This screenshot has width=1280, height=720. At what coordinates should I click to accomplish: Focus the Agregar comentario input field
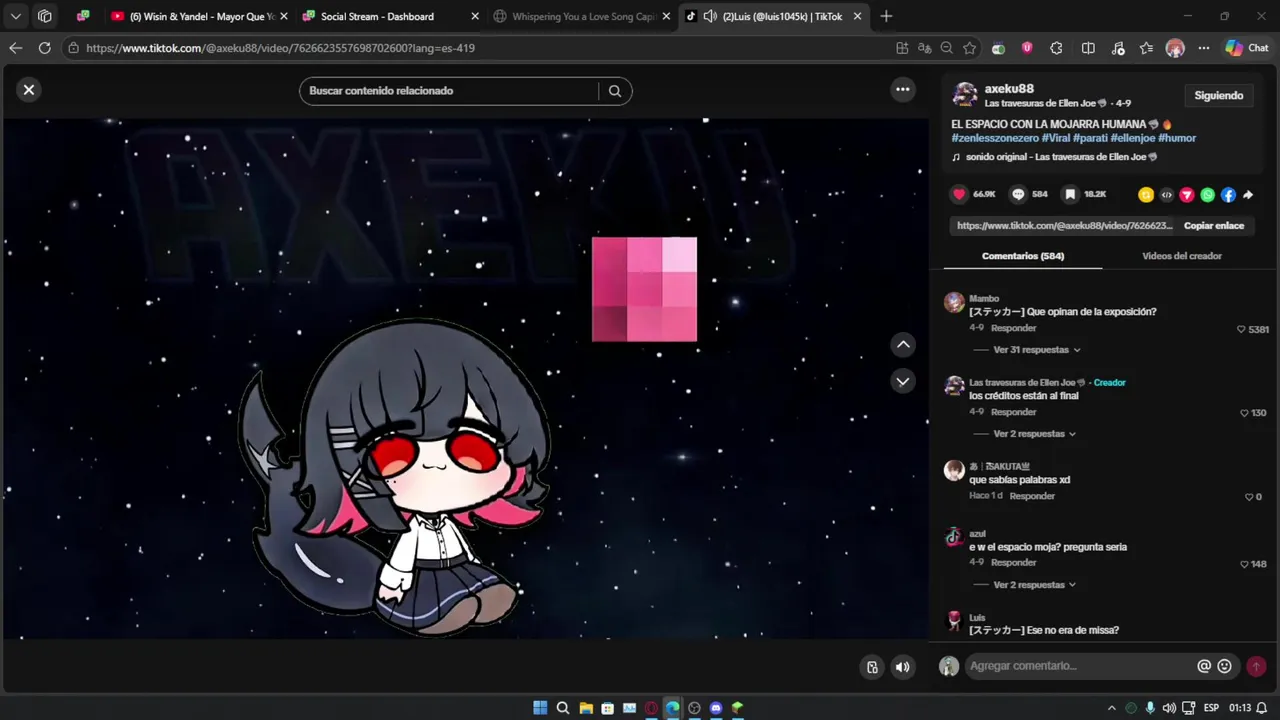click(x=1080, y=666)
